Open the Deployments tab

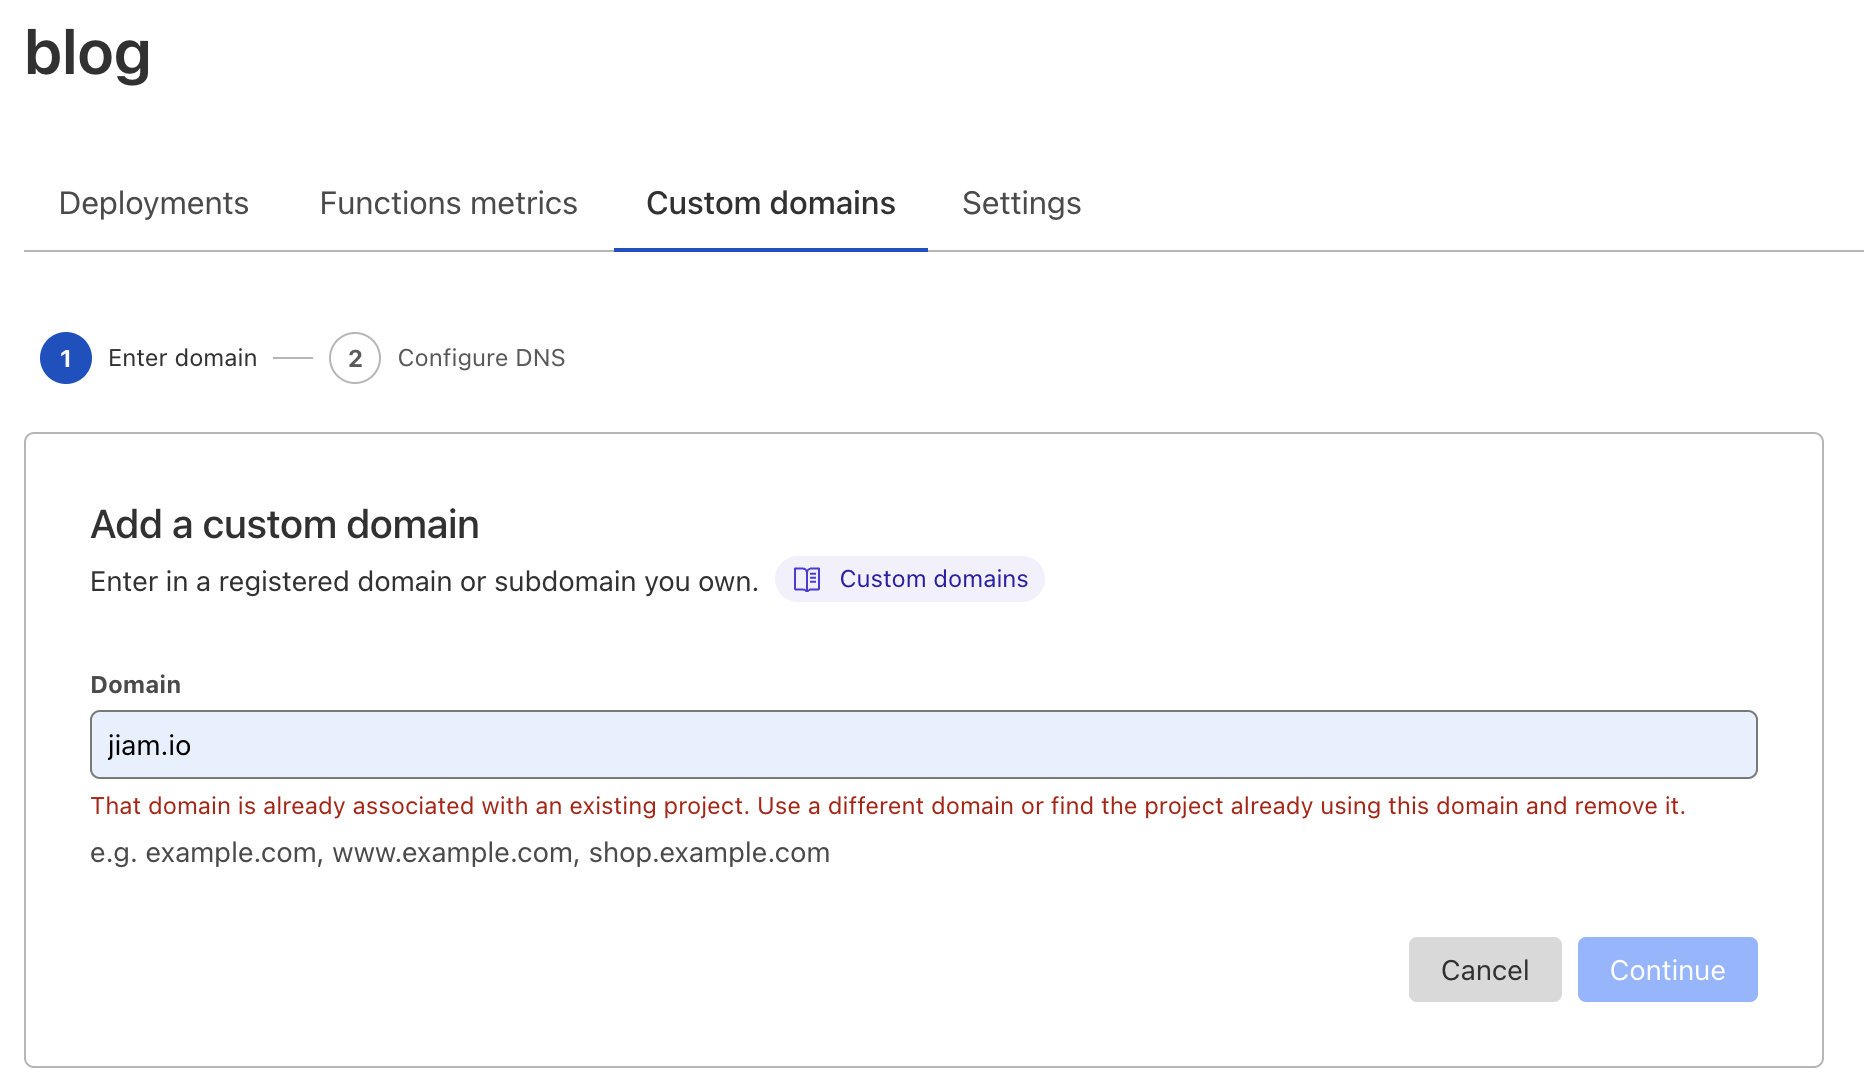pos(154,203)
